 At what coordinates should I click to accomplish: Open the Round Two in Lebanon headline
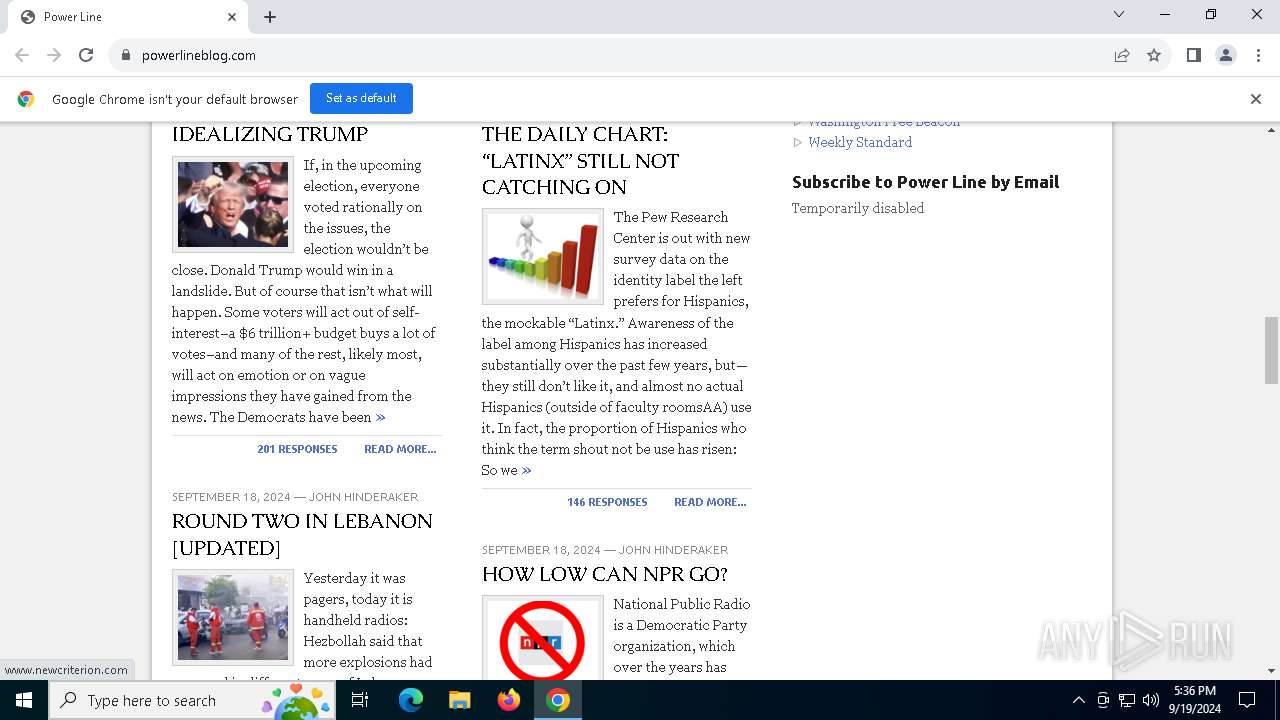tap(302, 534)
